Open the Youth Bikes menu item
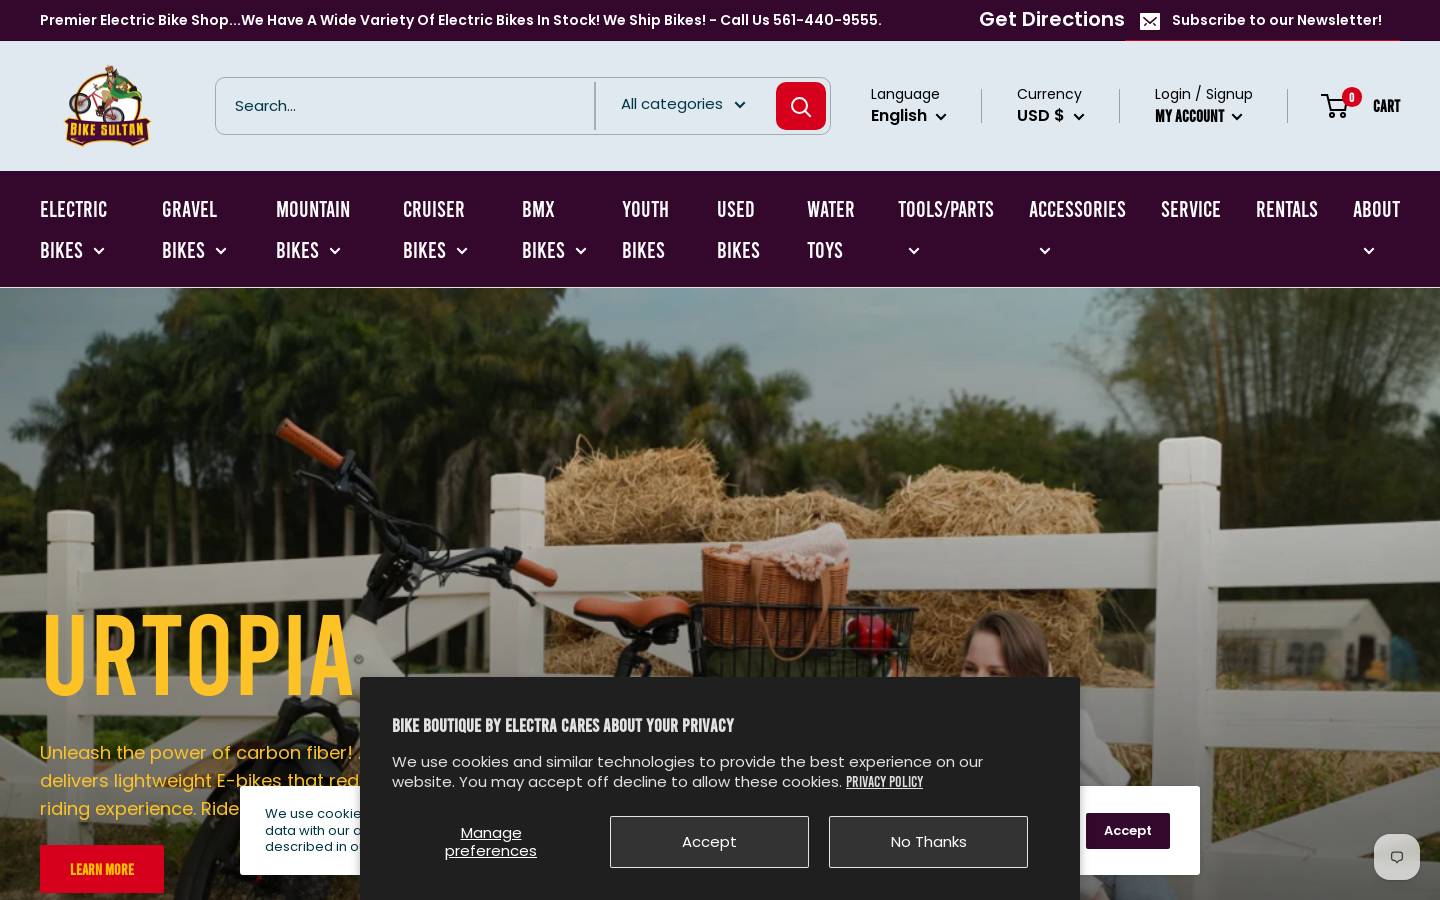The height and width of the screenshot is (900, 1440). (645, 230)
